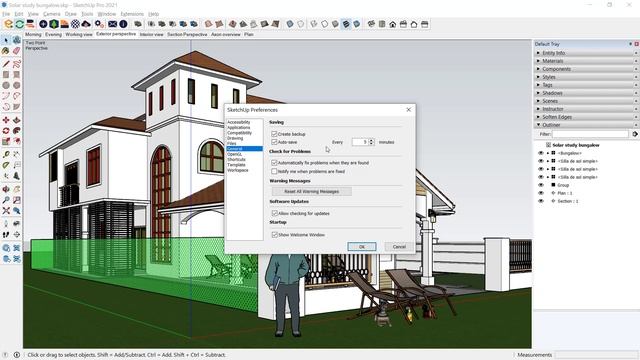Viewport: 640px width, 360px height.
Task: Toggle visibility of Plan : 1 section
Action: pyautogui.click(x=541, y=193)
